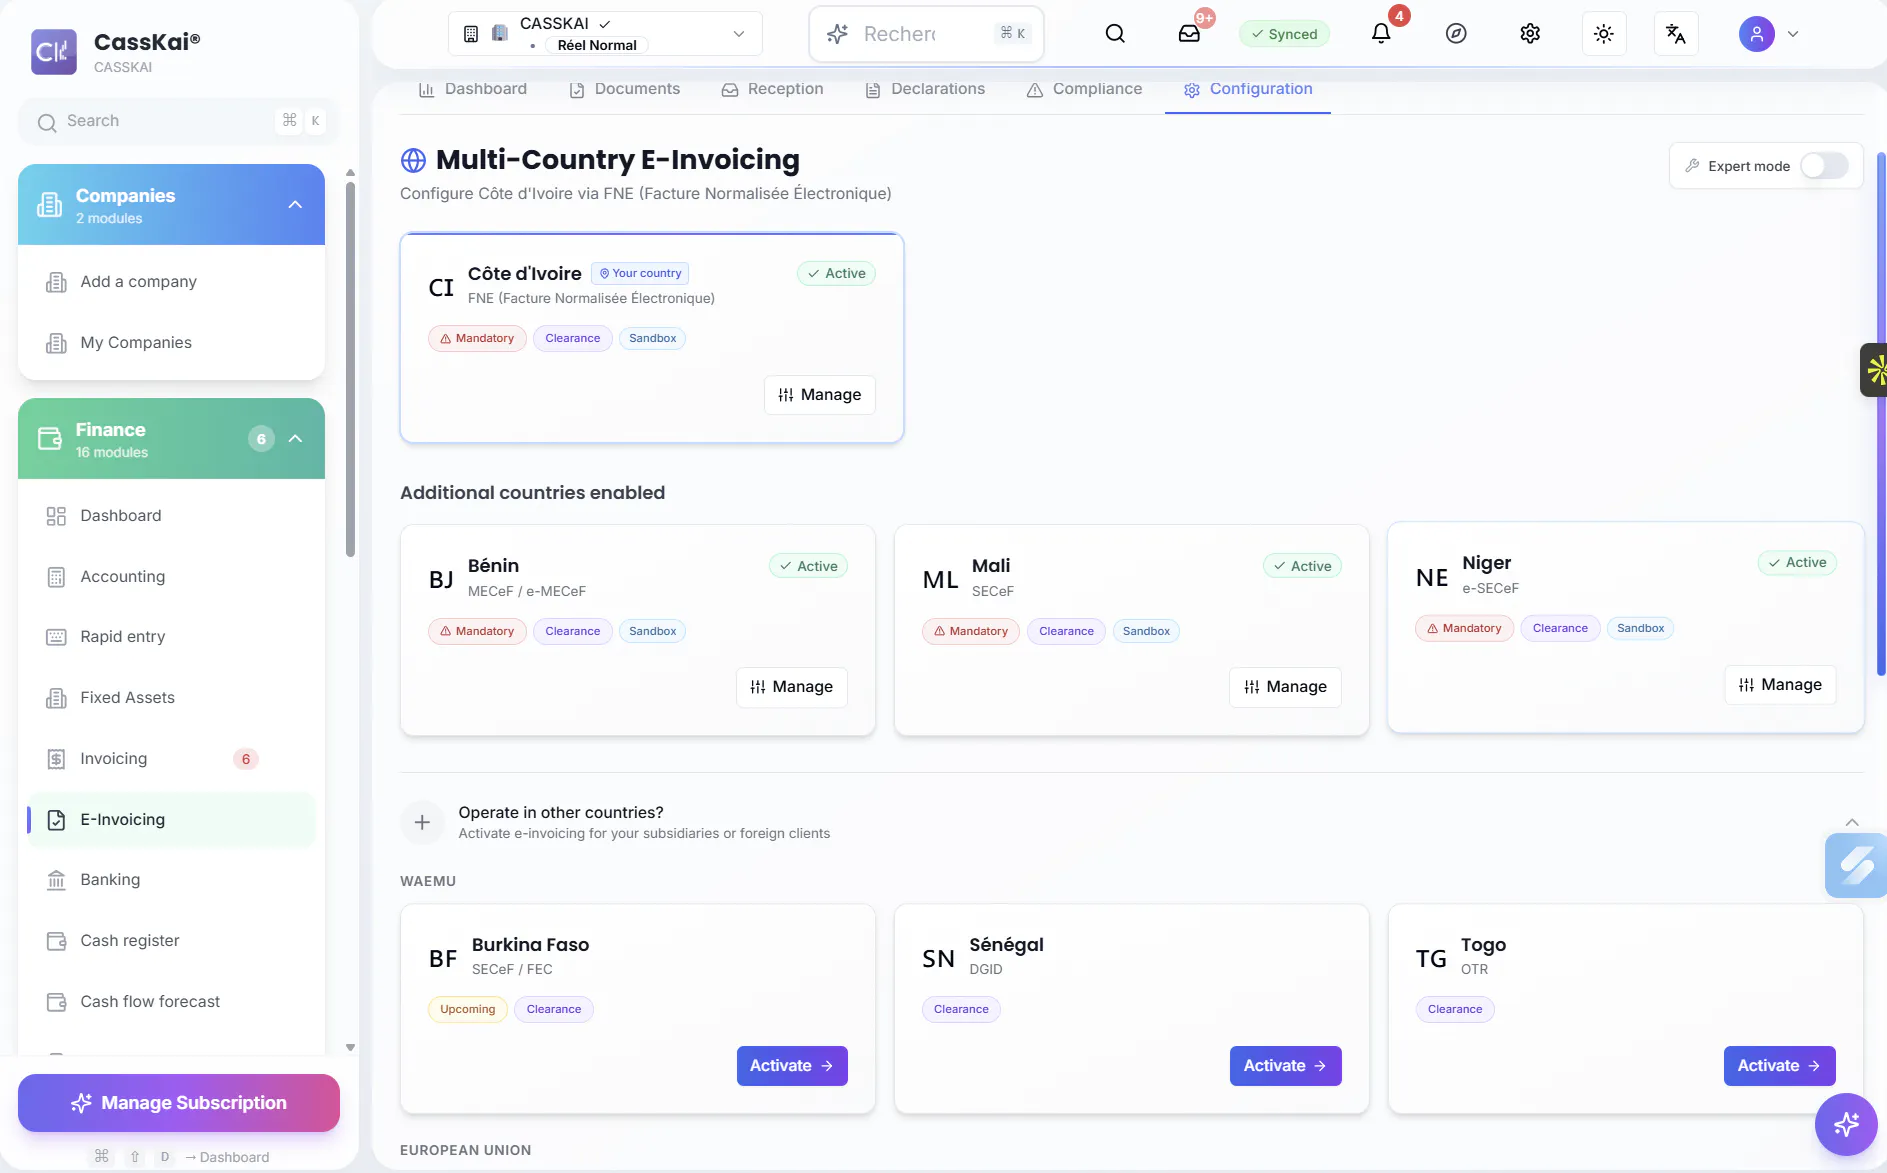Click the user avatar icon

click(x=1757, y=34)
